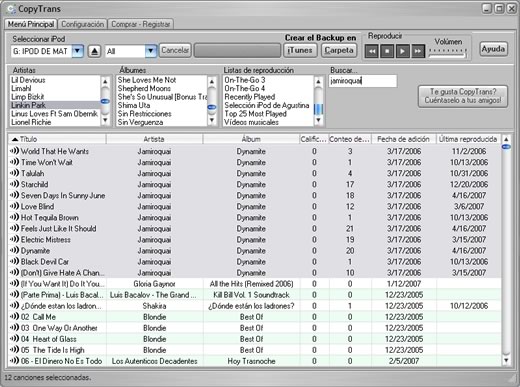Select artist Lionel Richie
520x387 pixels.
tap(55, 122)
